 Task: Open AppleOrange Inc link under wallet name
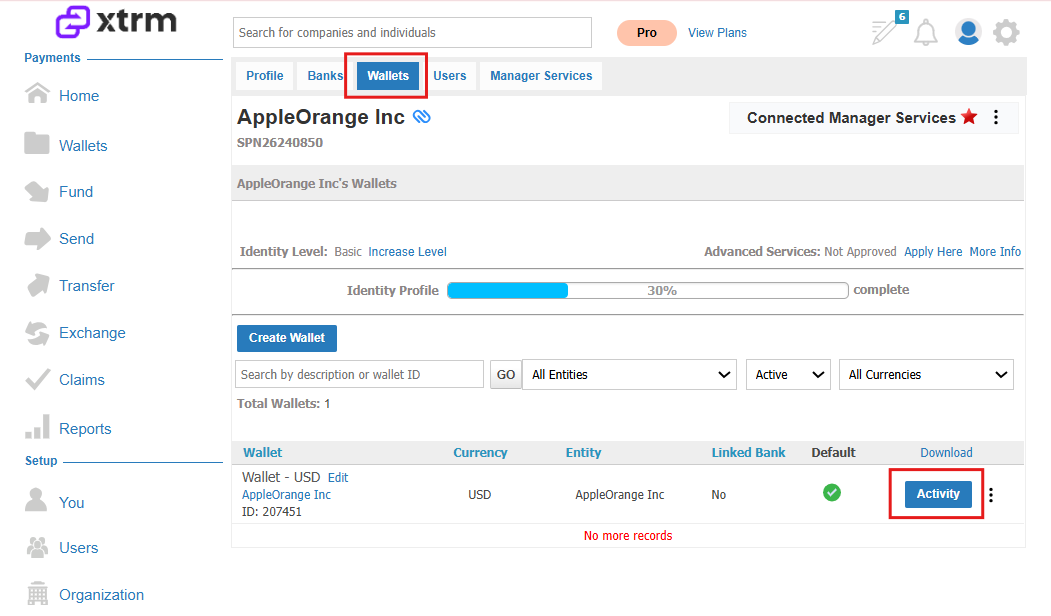tap(286, 495)
